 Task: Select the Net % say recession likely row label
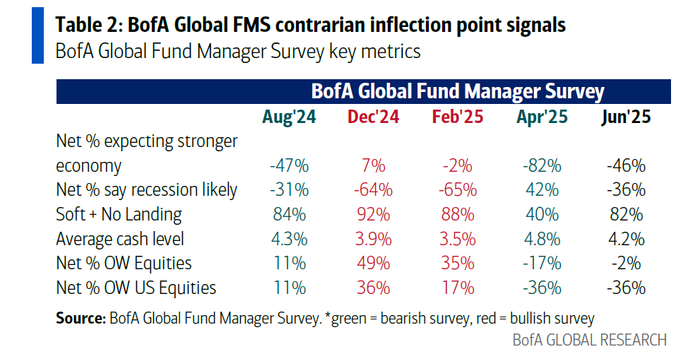point(146,190)
